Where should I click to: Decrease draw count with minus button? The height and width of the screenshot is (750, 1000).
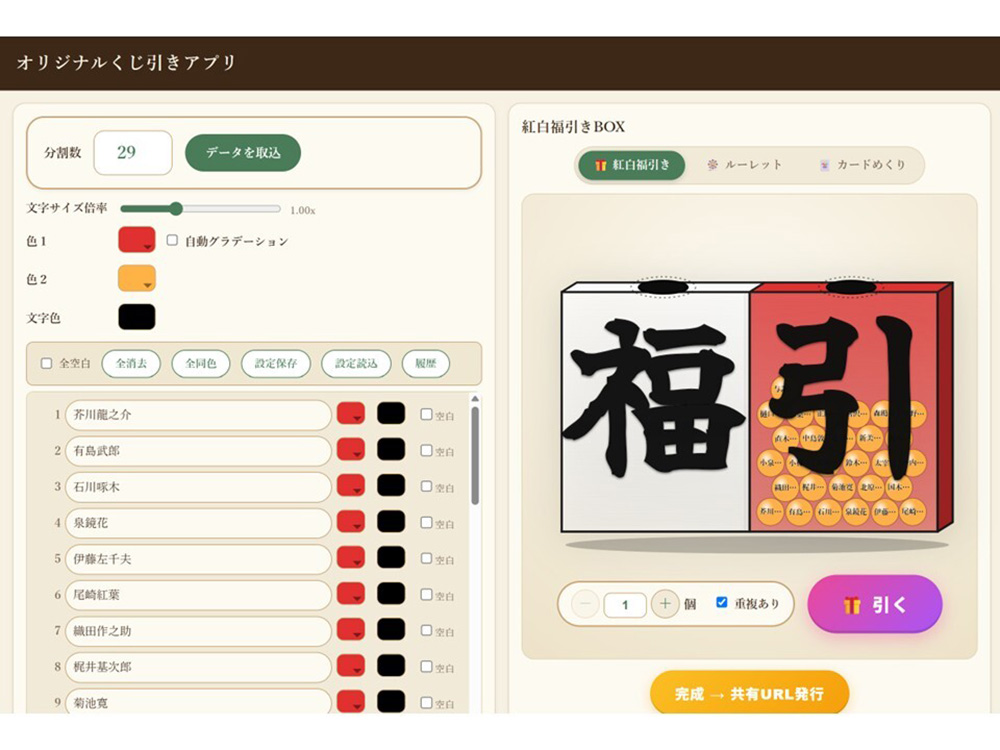point(585,603)
